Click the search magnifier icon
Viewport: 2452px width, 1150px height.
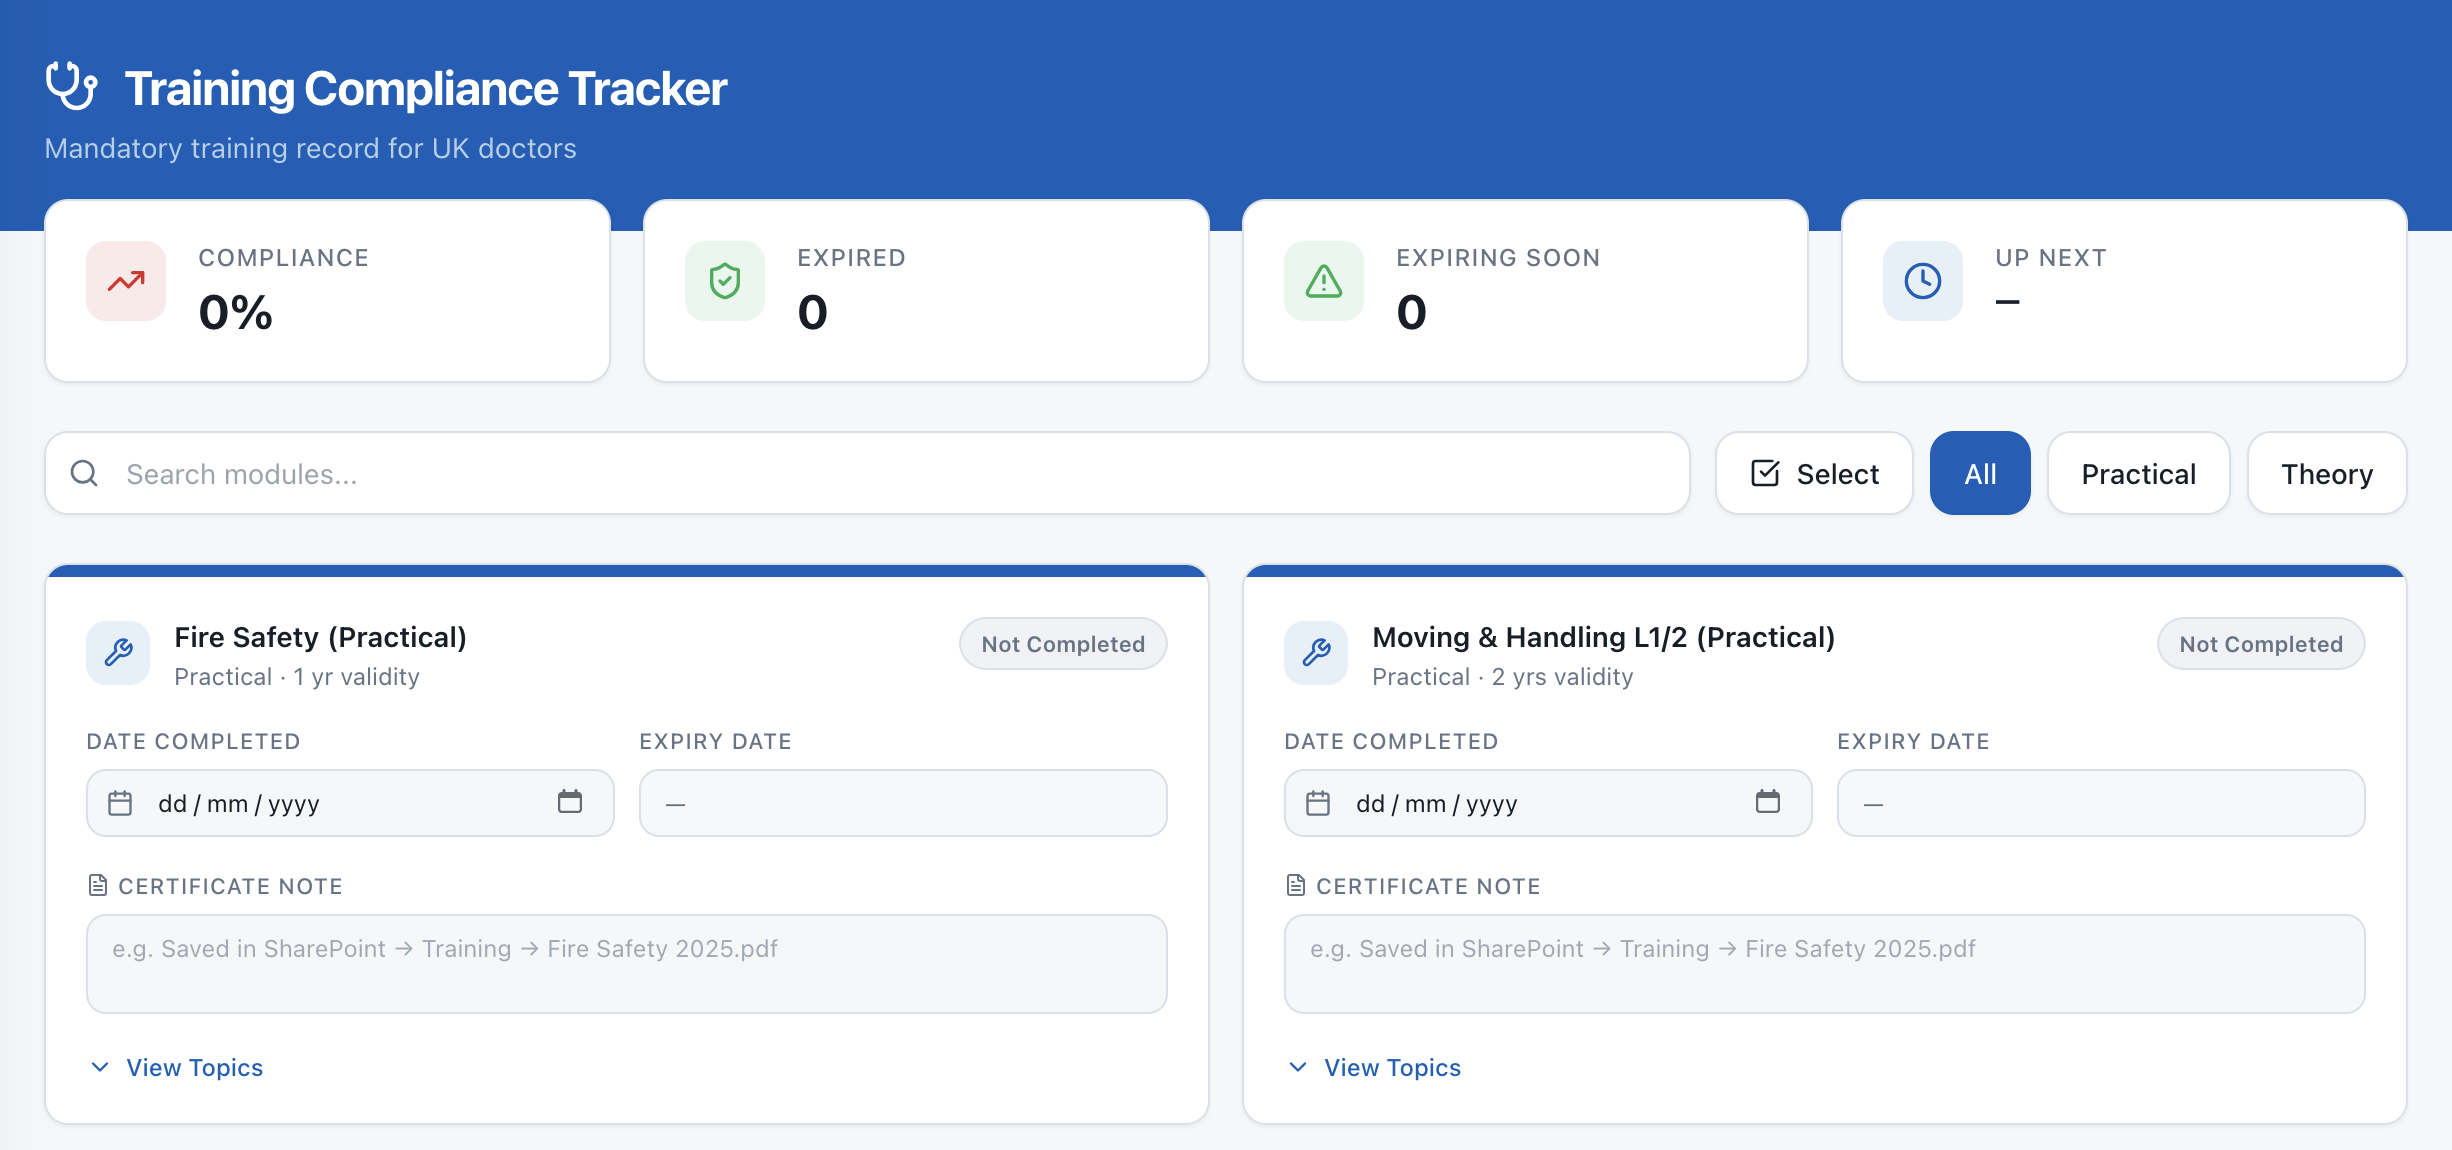coord(85,473)
